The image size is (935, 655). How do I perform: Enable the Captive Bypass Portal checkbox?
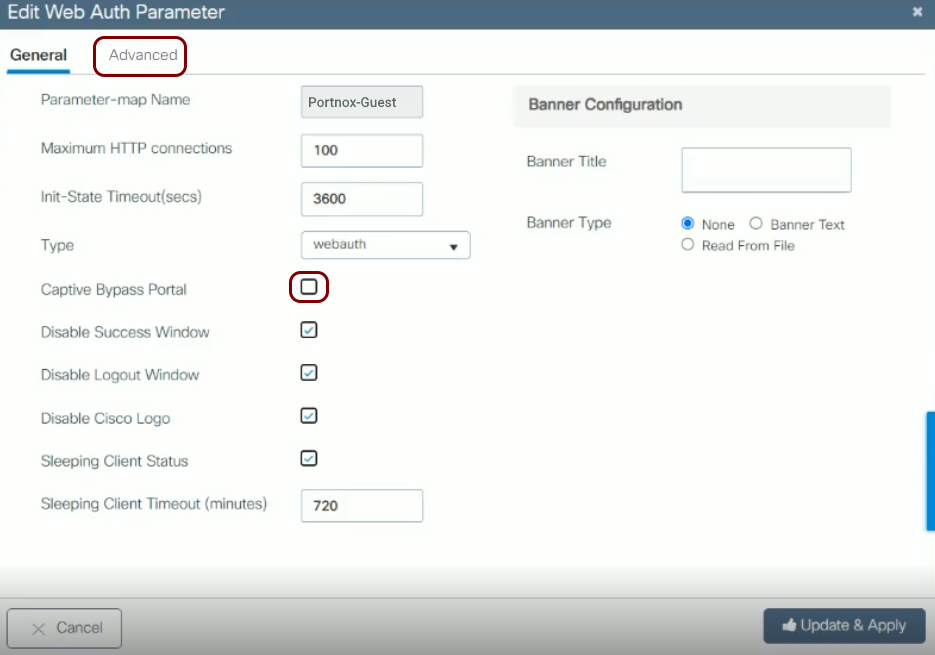point(309,287)
